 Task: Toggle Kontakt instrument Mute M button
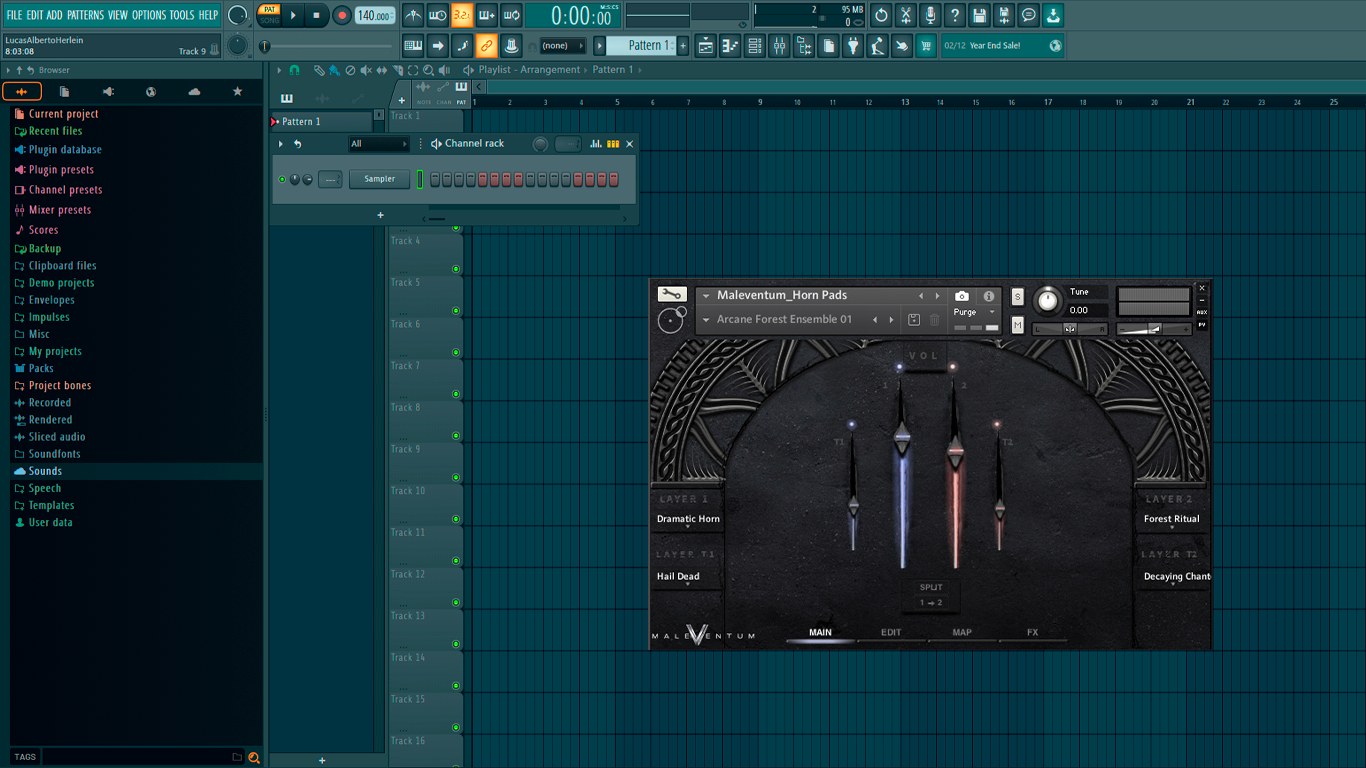1017,325
